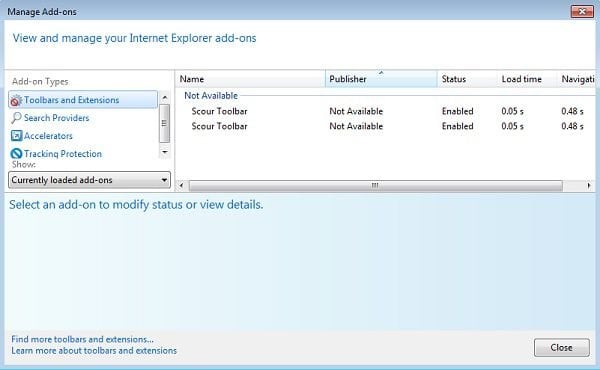600x370 pixels.
Task: Click 0.48 s navigation time in first row
Action: point(572,111)
